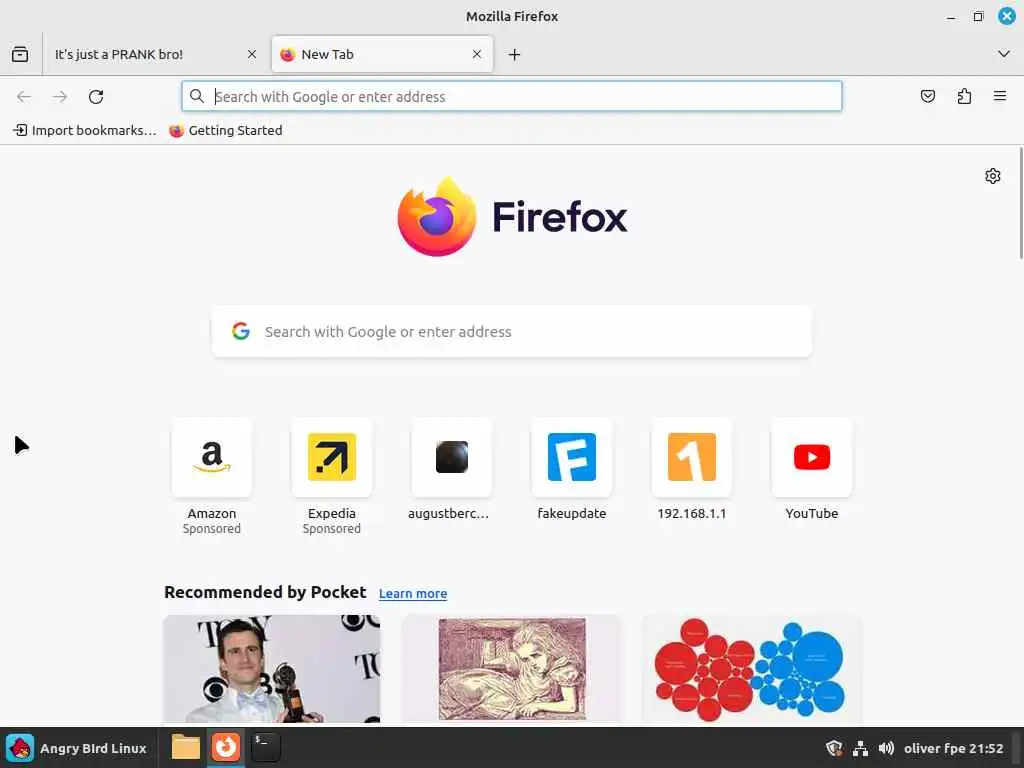Viewport: 1024px width, 768px height.
Task: Open Save to Pocket icon
Action: tap(928, 97)
